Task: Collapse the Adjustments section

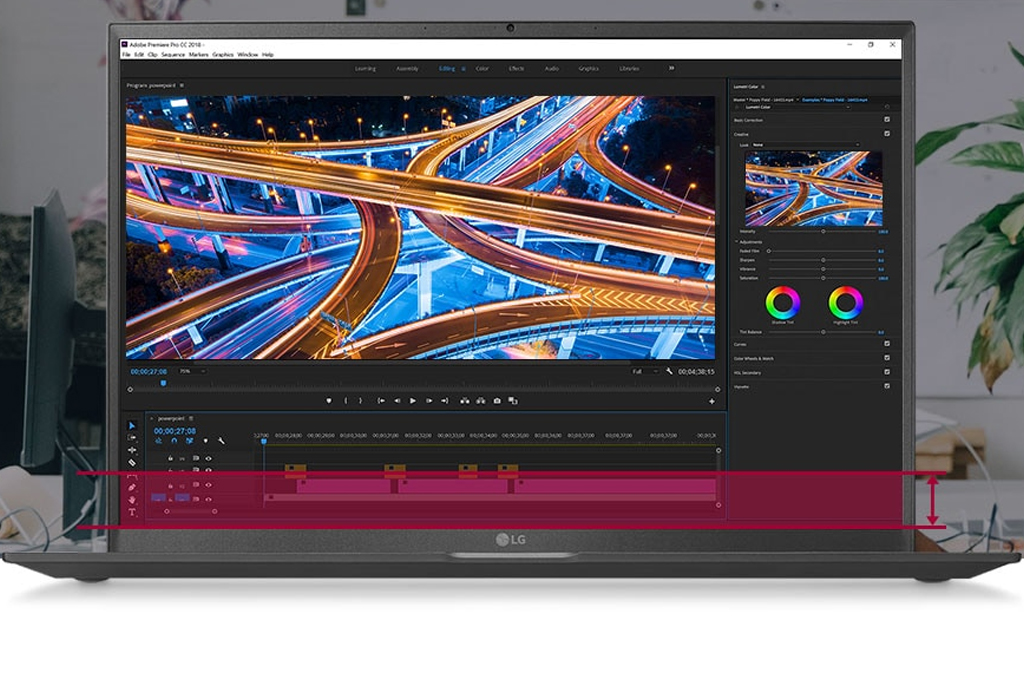Action: (x=736, y=242)
